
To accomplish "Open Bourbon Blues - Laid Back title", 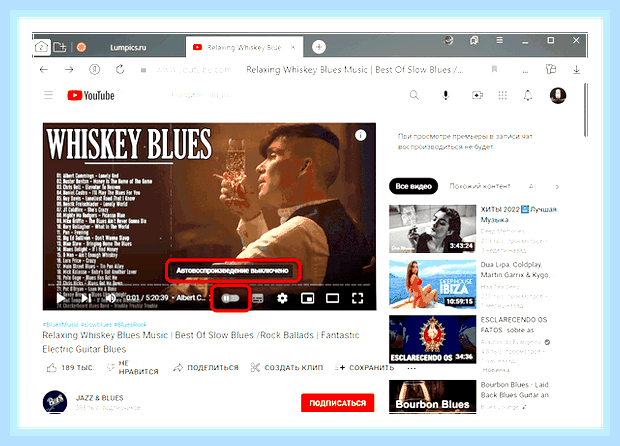I will 515,390.
